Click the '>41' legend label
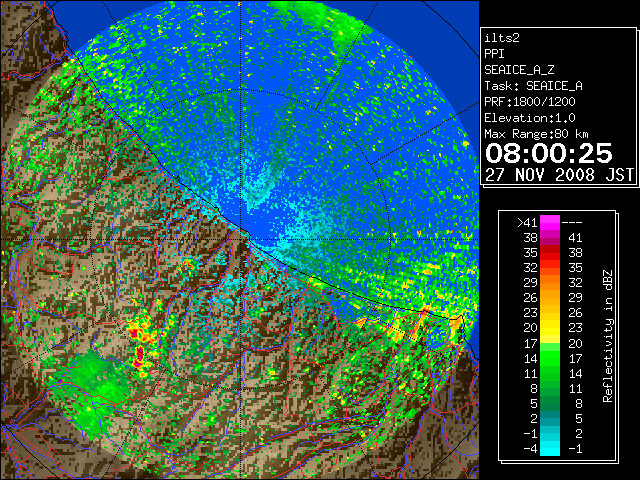This screenshot has width=640, height=480. coord(527,223)
